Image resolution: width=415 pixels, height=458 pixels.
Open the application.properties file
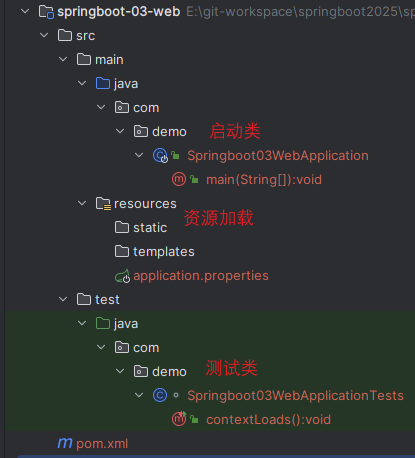[x=201, y=276]
